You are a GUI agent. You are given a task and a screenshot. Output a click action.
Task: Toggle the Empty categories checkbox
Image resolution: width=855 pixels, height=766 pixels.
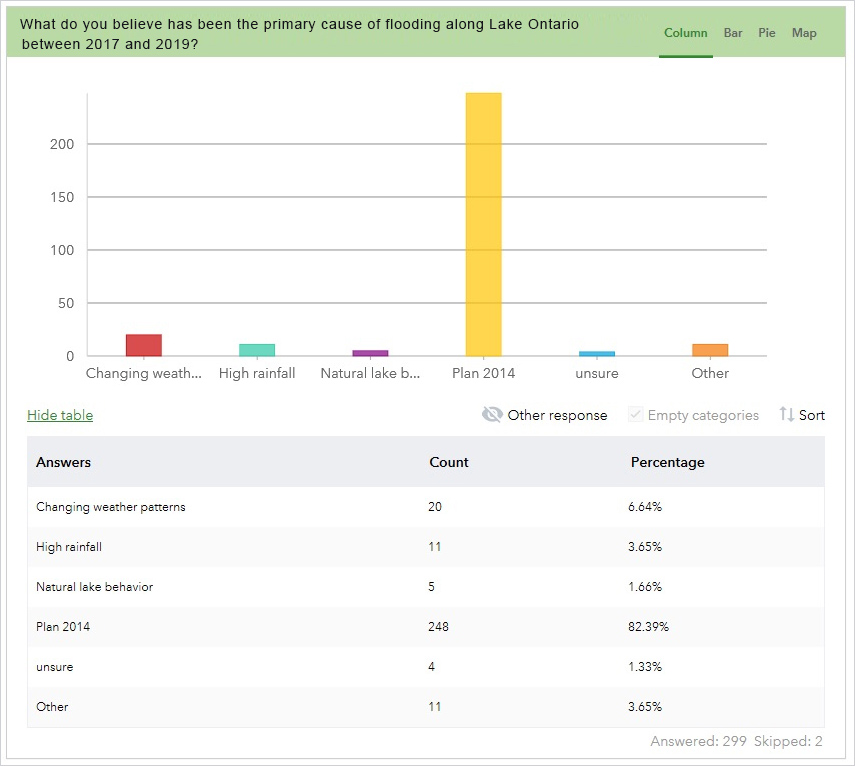[635, 415]
